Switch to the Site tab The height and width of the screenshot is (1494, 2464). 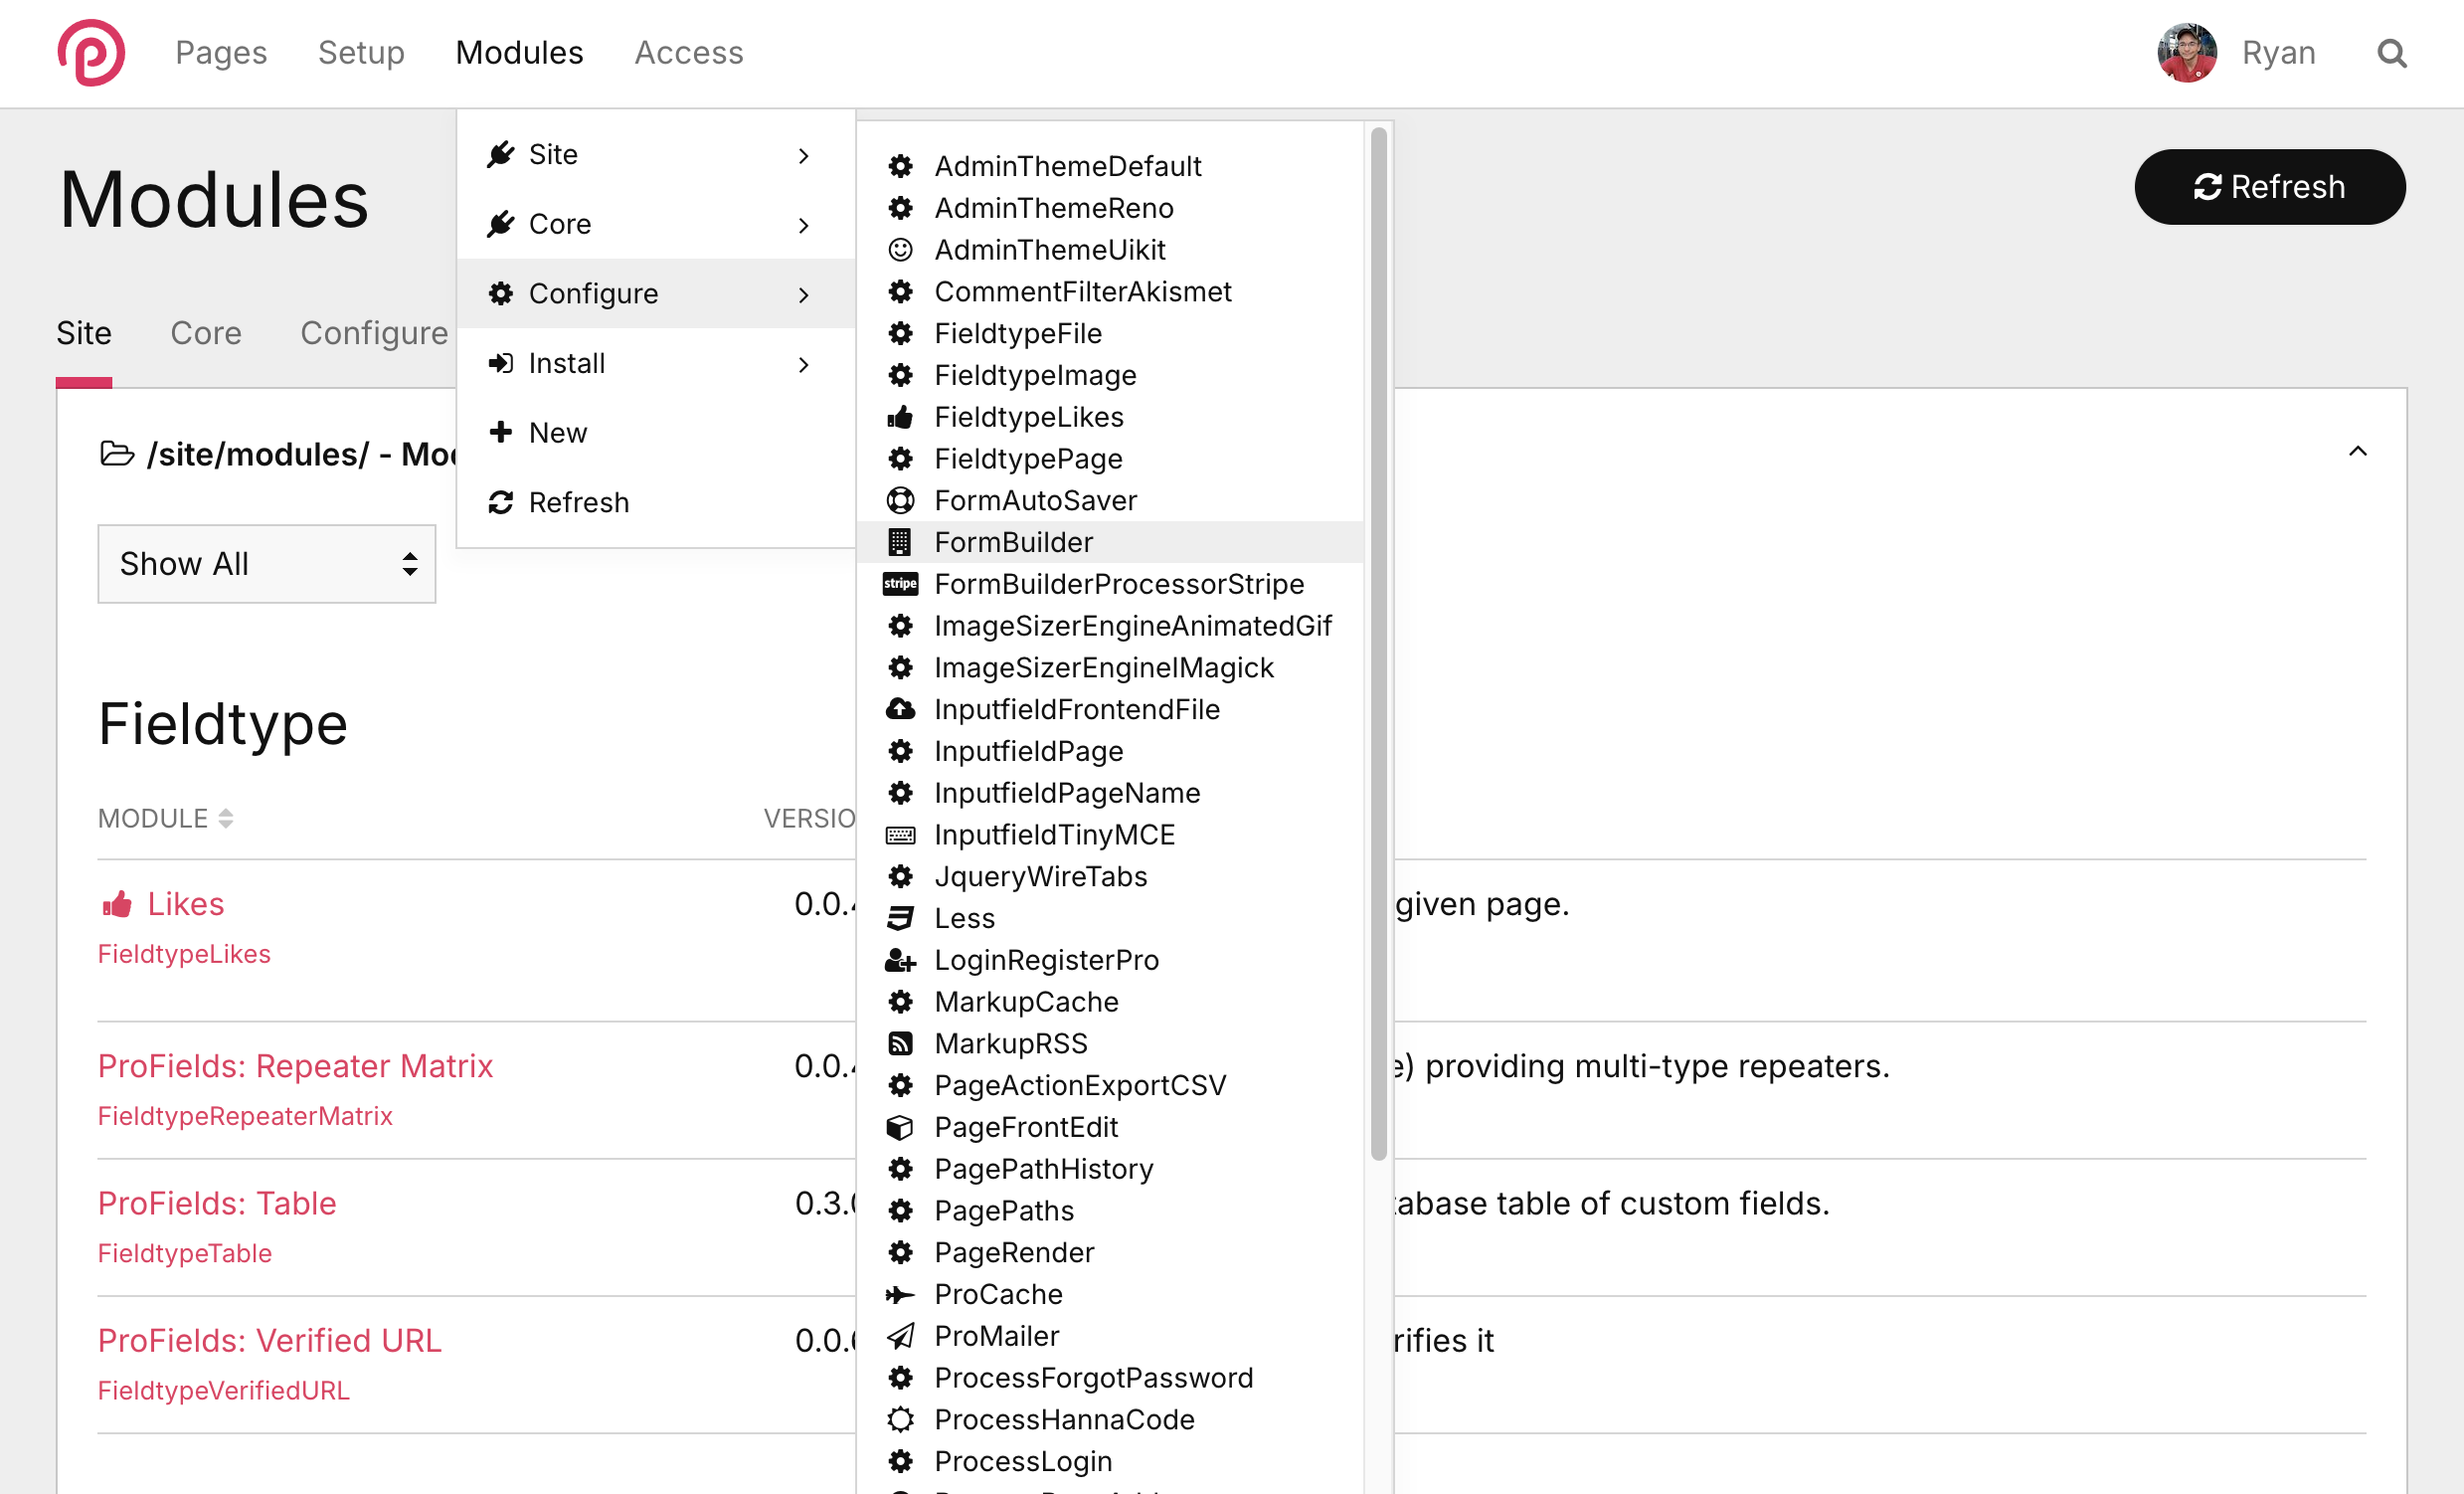[x=84, y=333]
